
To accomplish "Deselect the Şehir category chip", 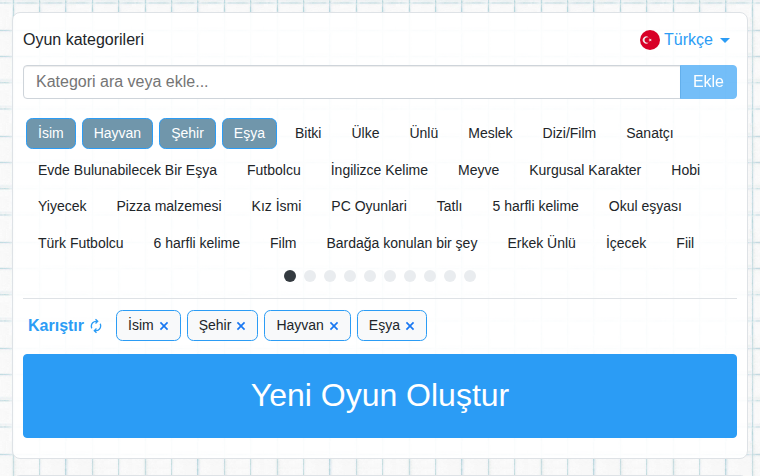I will click(188, 133).
